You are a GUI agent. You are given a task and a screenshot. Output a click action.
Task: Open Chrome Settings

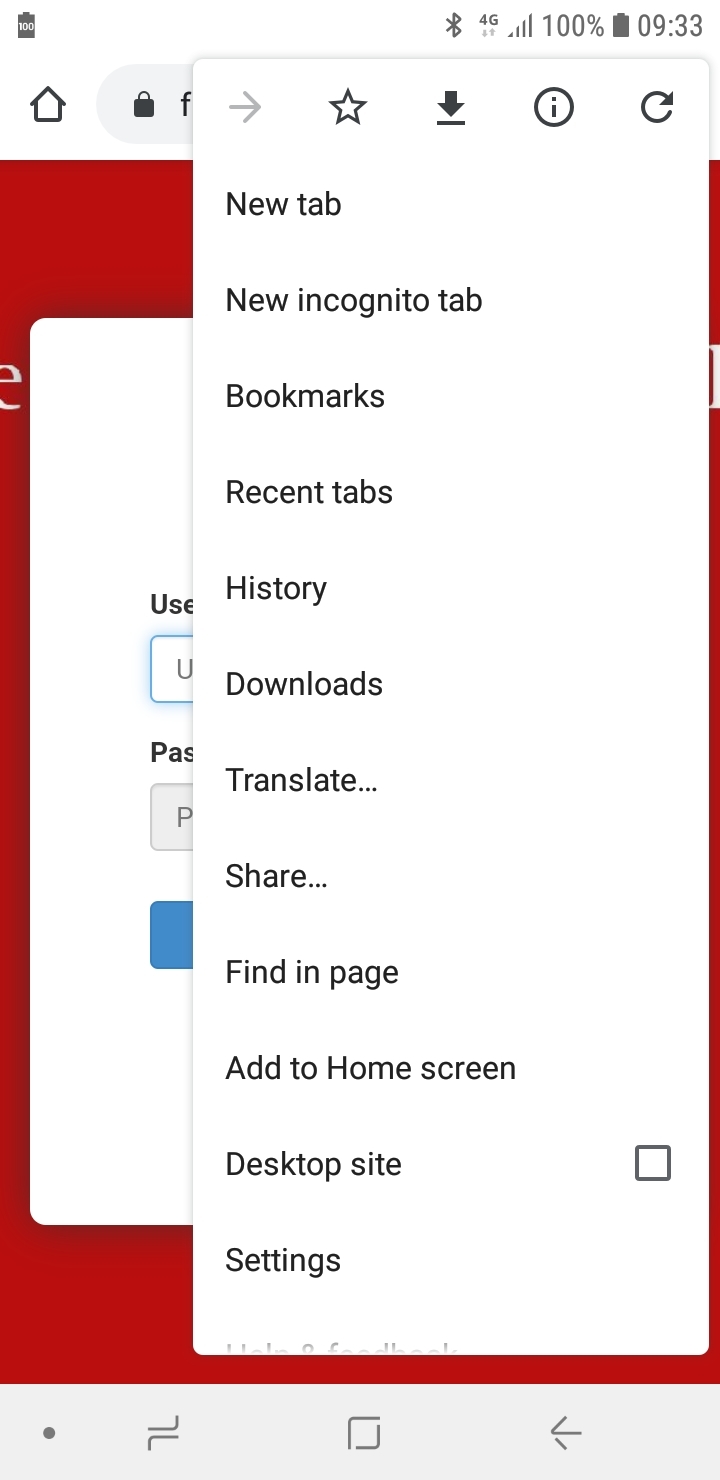tap(451, 1260)
